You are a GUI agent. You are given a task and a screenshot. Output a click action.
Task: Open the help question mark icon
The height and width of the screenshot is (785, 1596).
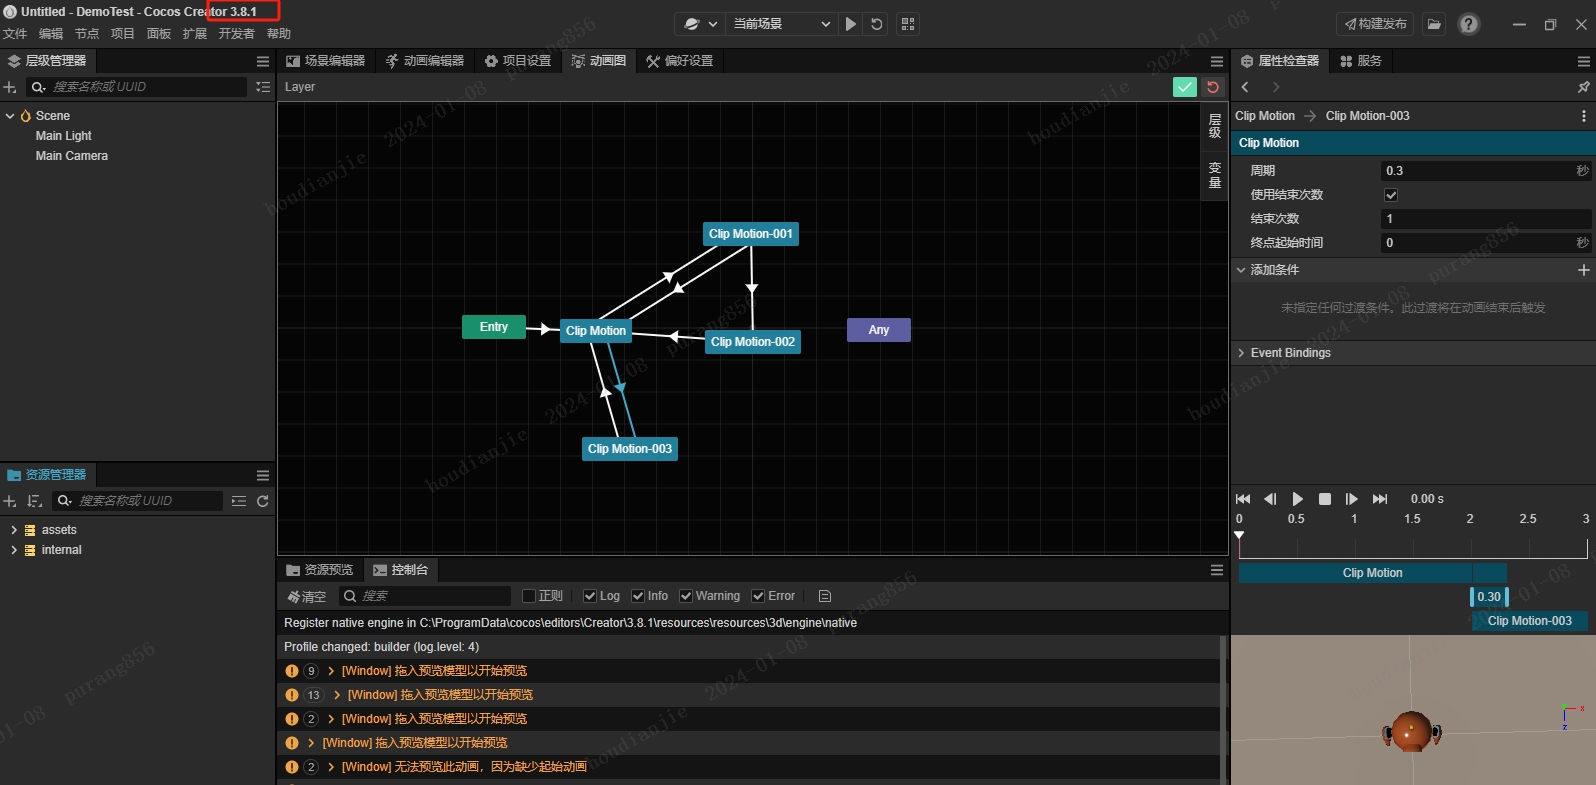coord(1469,24)
